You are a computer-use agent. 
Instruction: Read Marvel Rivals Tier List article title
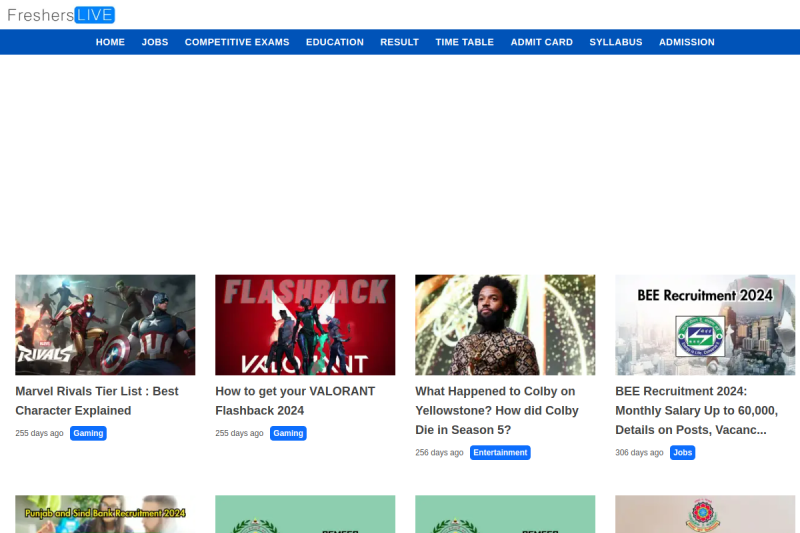click(97, 401)
